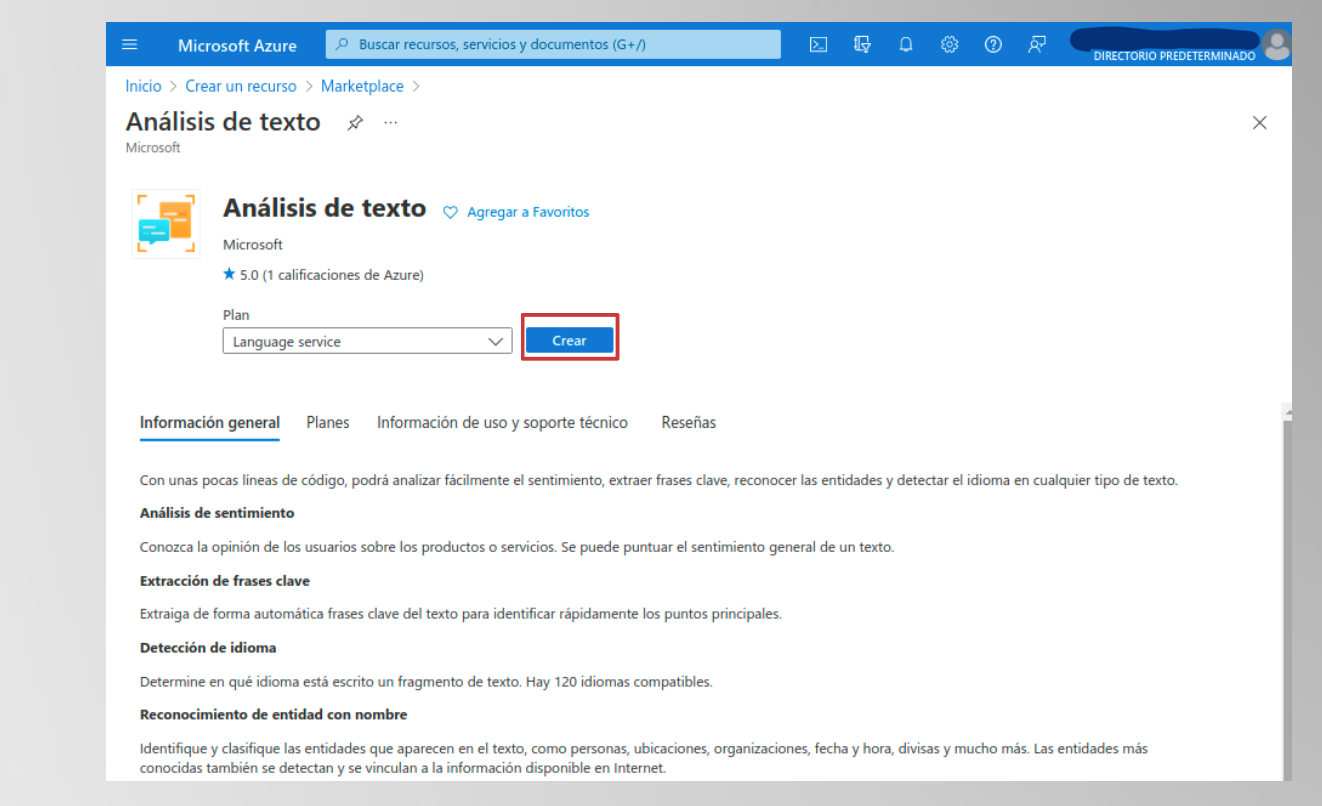Open the notifications bell
1322x806 pixels.
(x=905, y=44)
